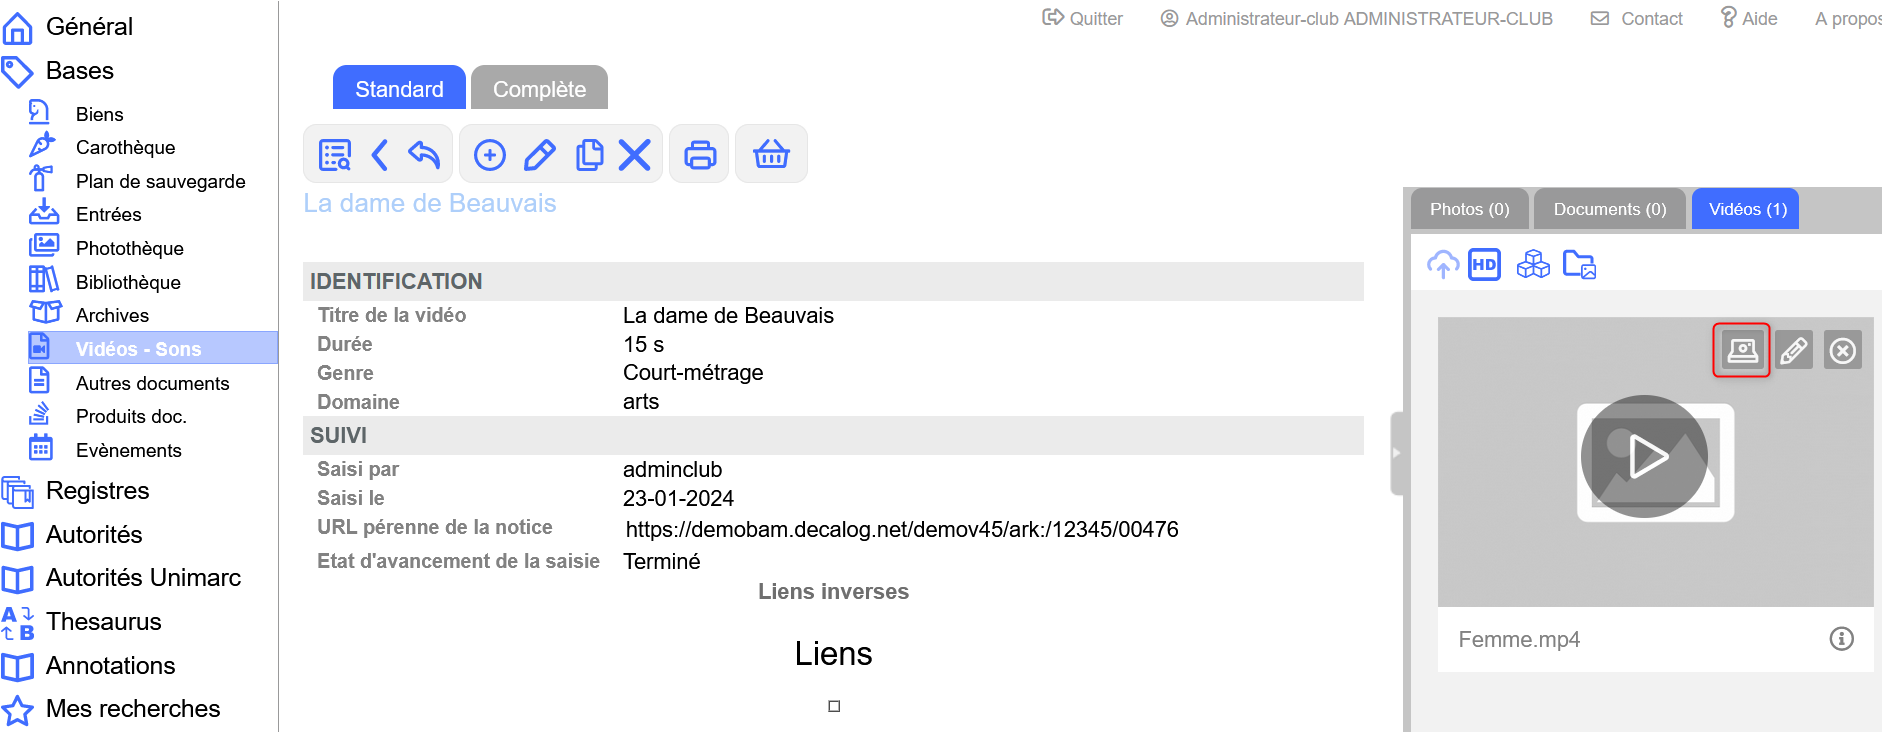This screenshot has height=732, width=1882.
Task: Add record to basket icon
Action: point(771,155)
